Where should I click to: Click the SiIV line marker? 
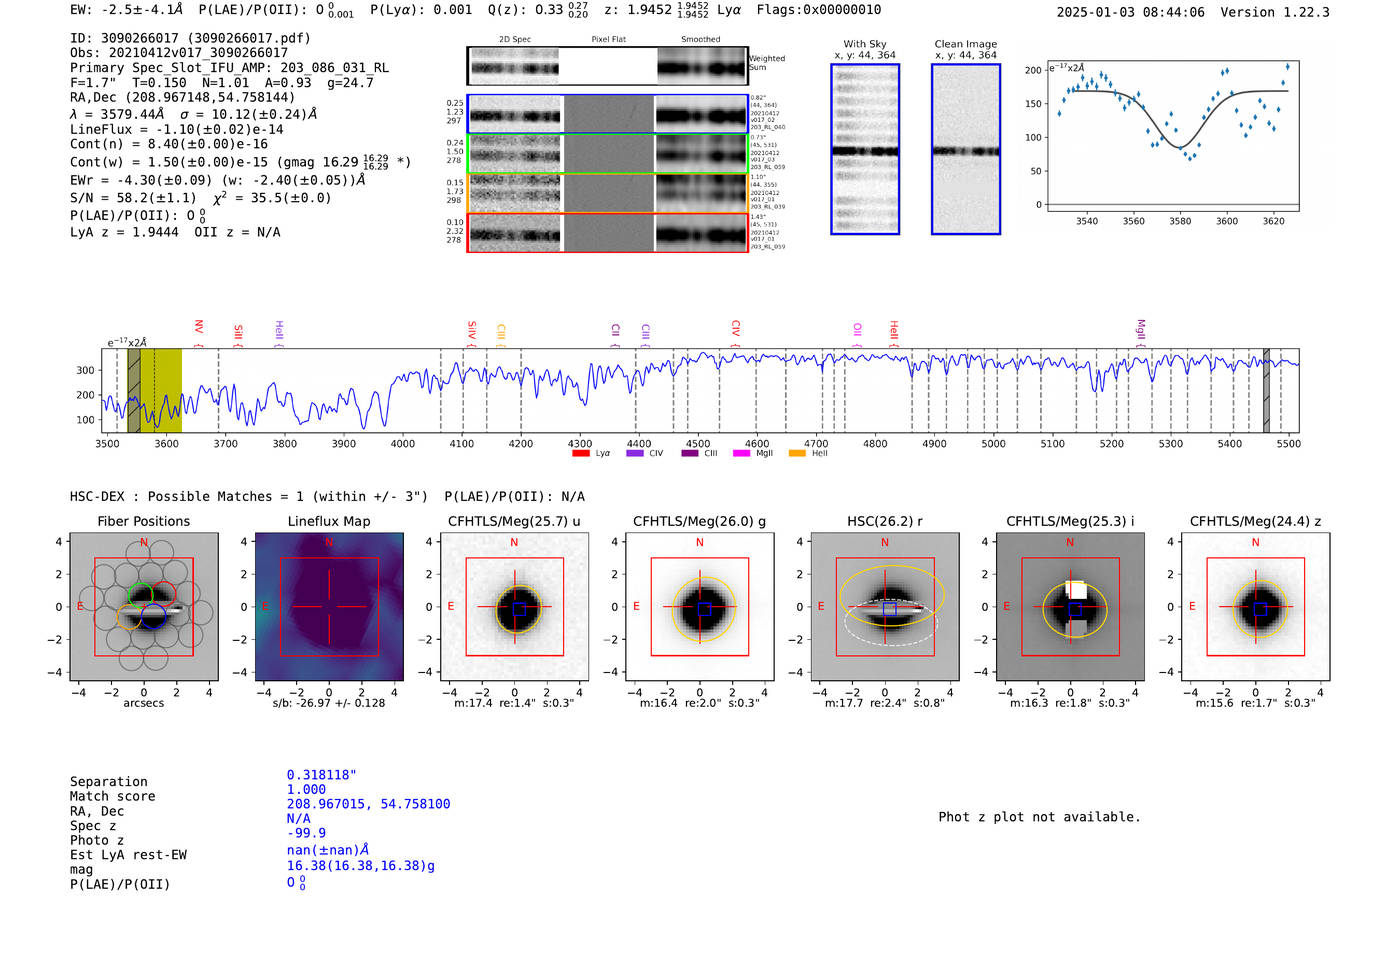[x=472, y=334]
